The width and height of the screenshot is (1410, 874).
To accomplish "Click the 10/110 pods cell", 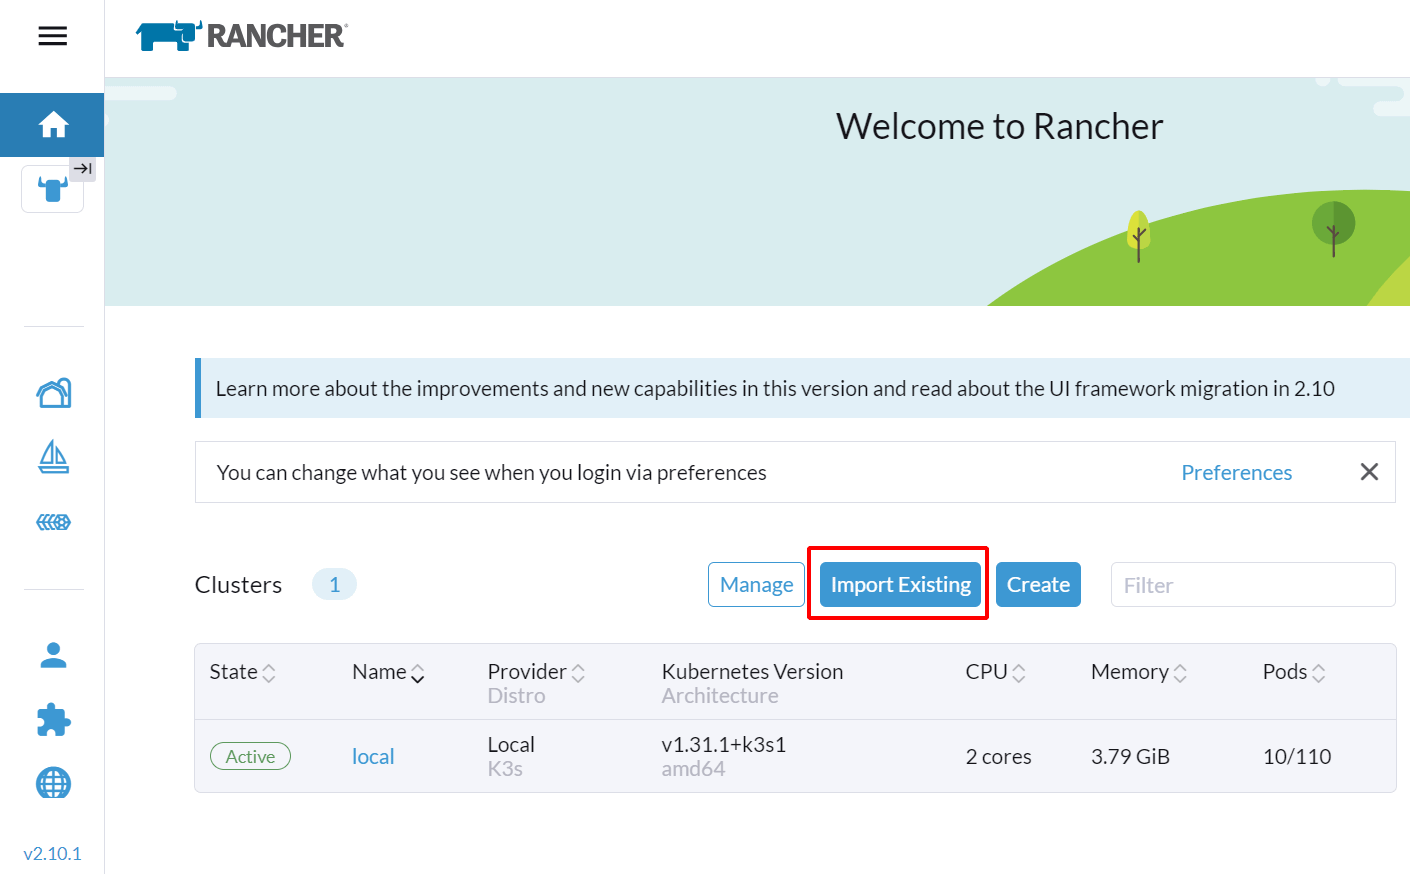I will [1297, 757].
